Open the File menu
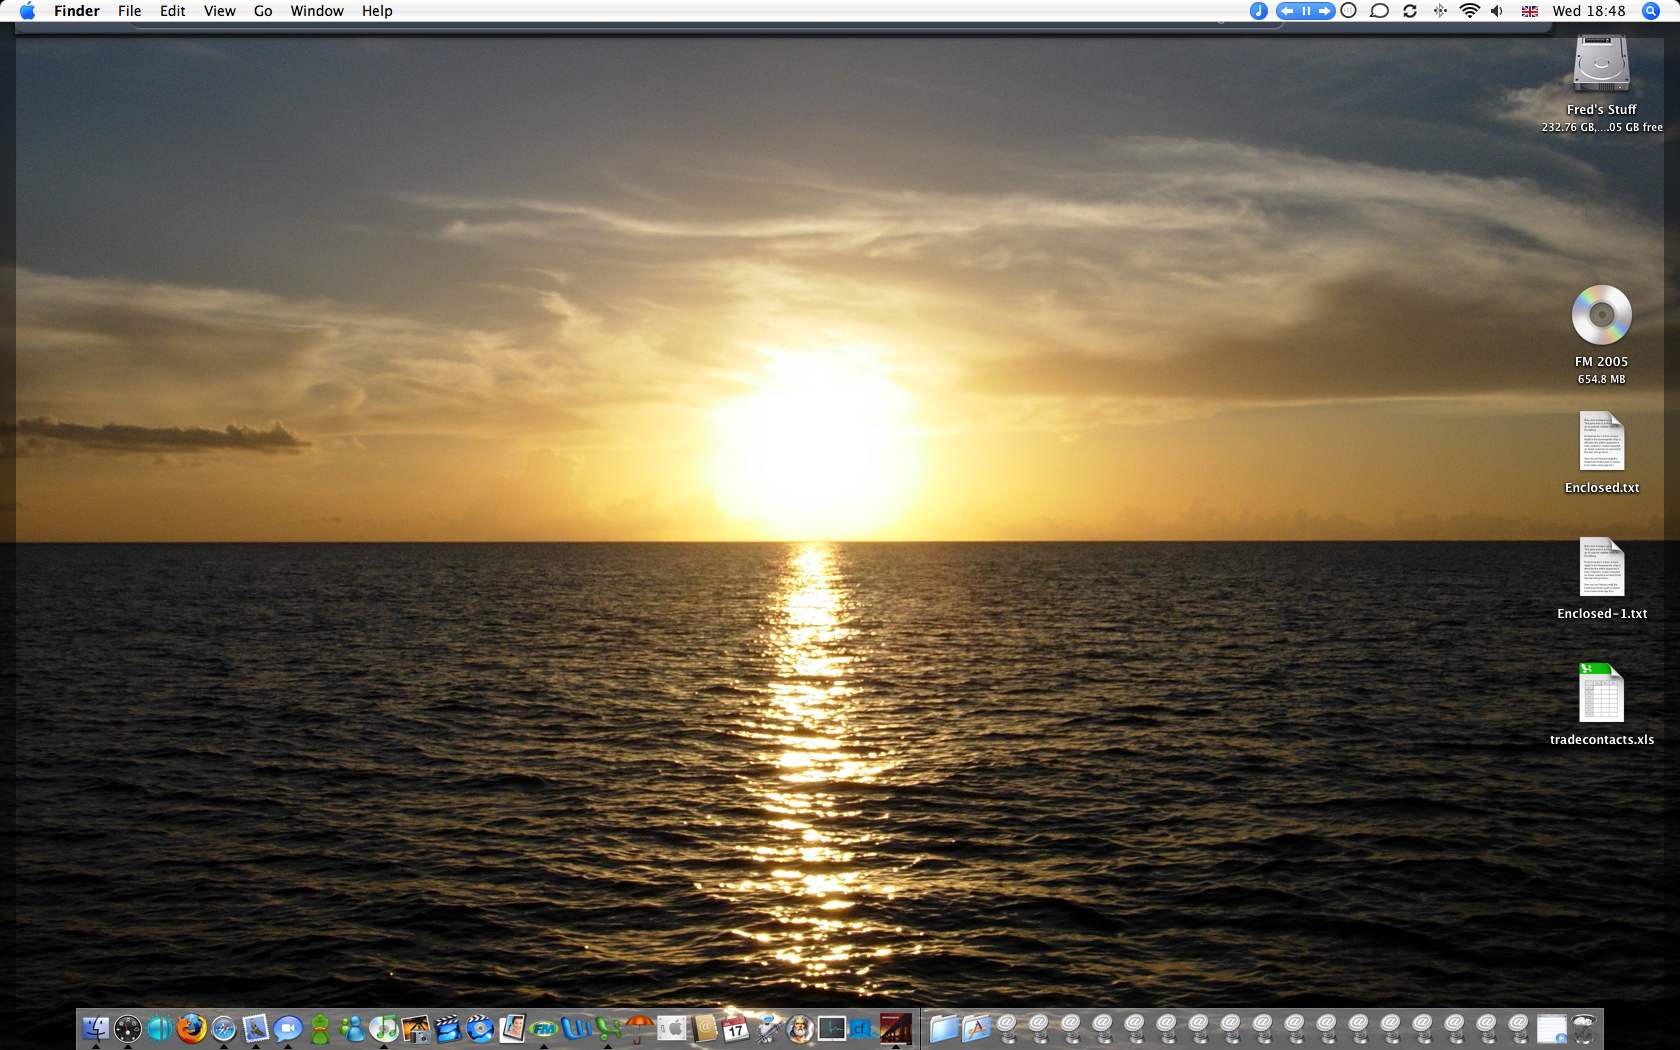Image resolution: width=1680 pixels, height=1050 pixels. pos(130,11)
